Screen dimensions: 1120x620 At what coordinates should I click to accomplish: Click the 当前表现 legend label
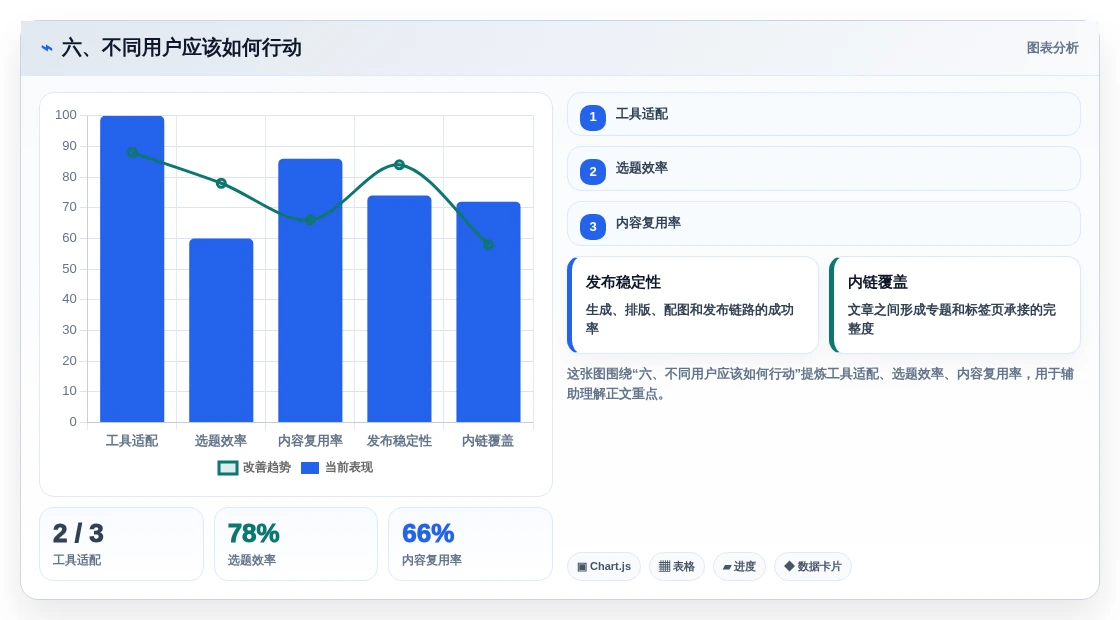349,467
